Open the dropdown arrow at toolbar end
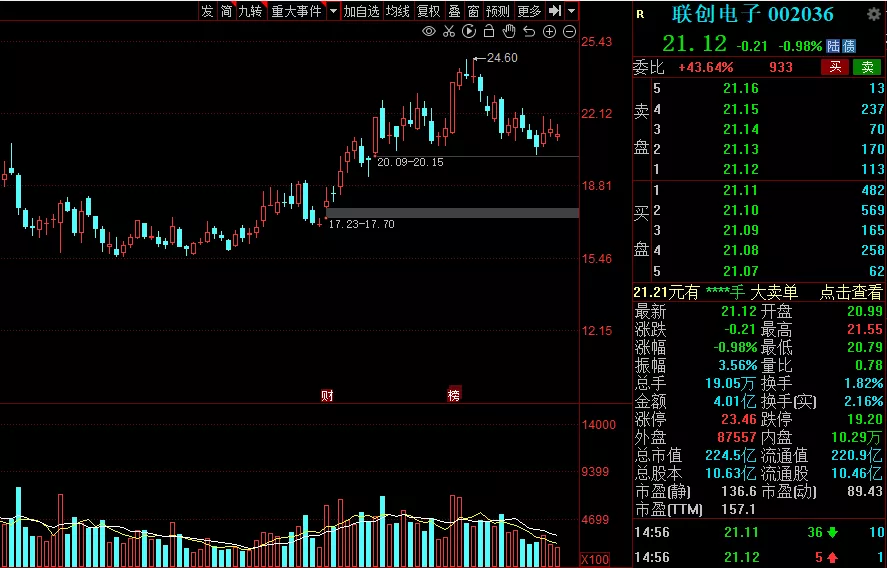Viewport: 887px width, 568px height. coord(571,11)
